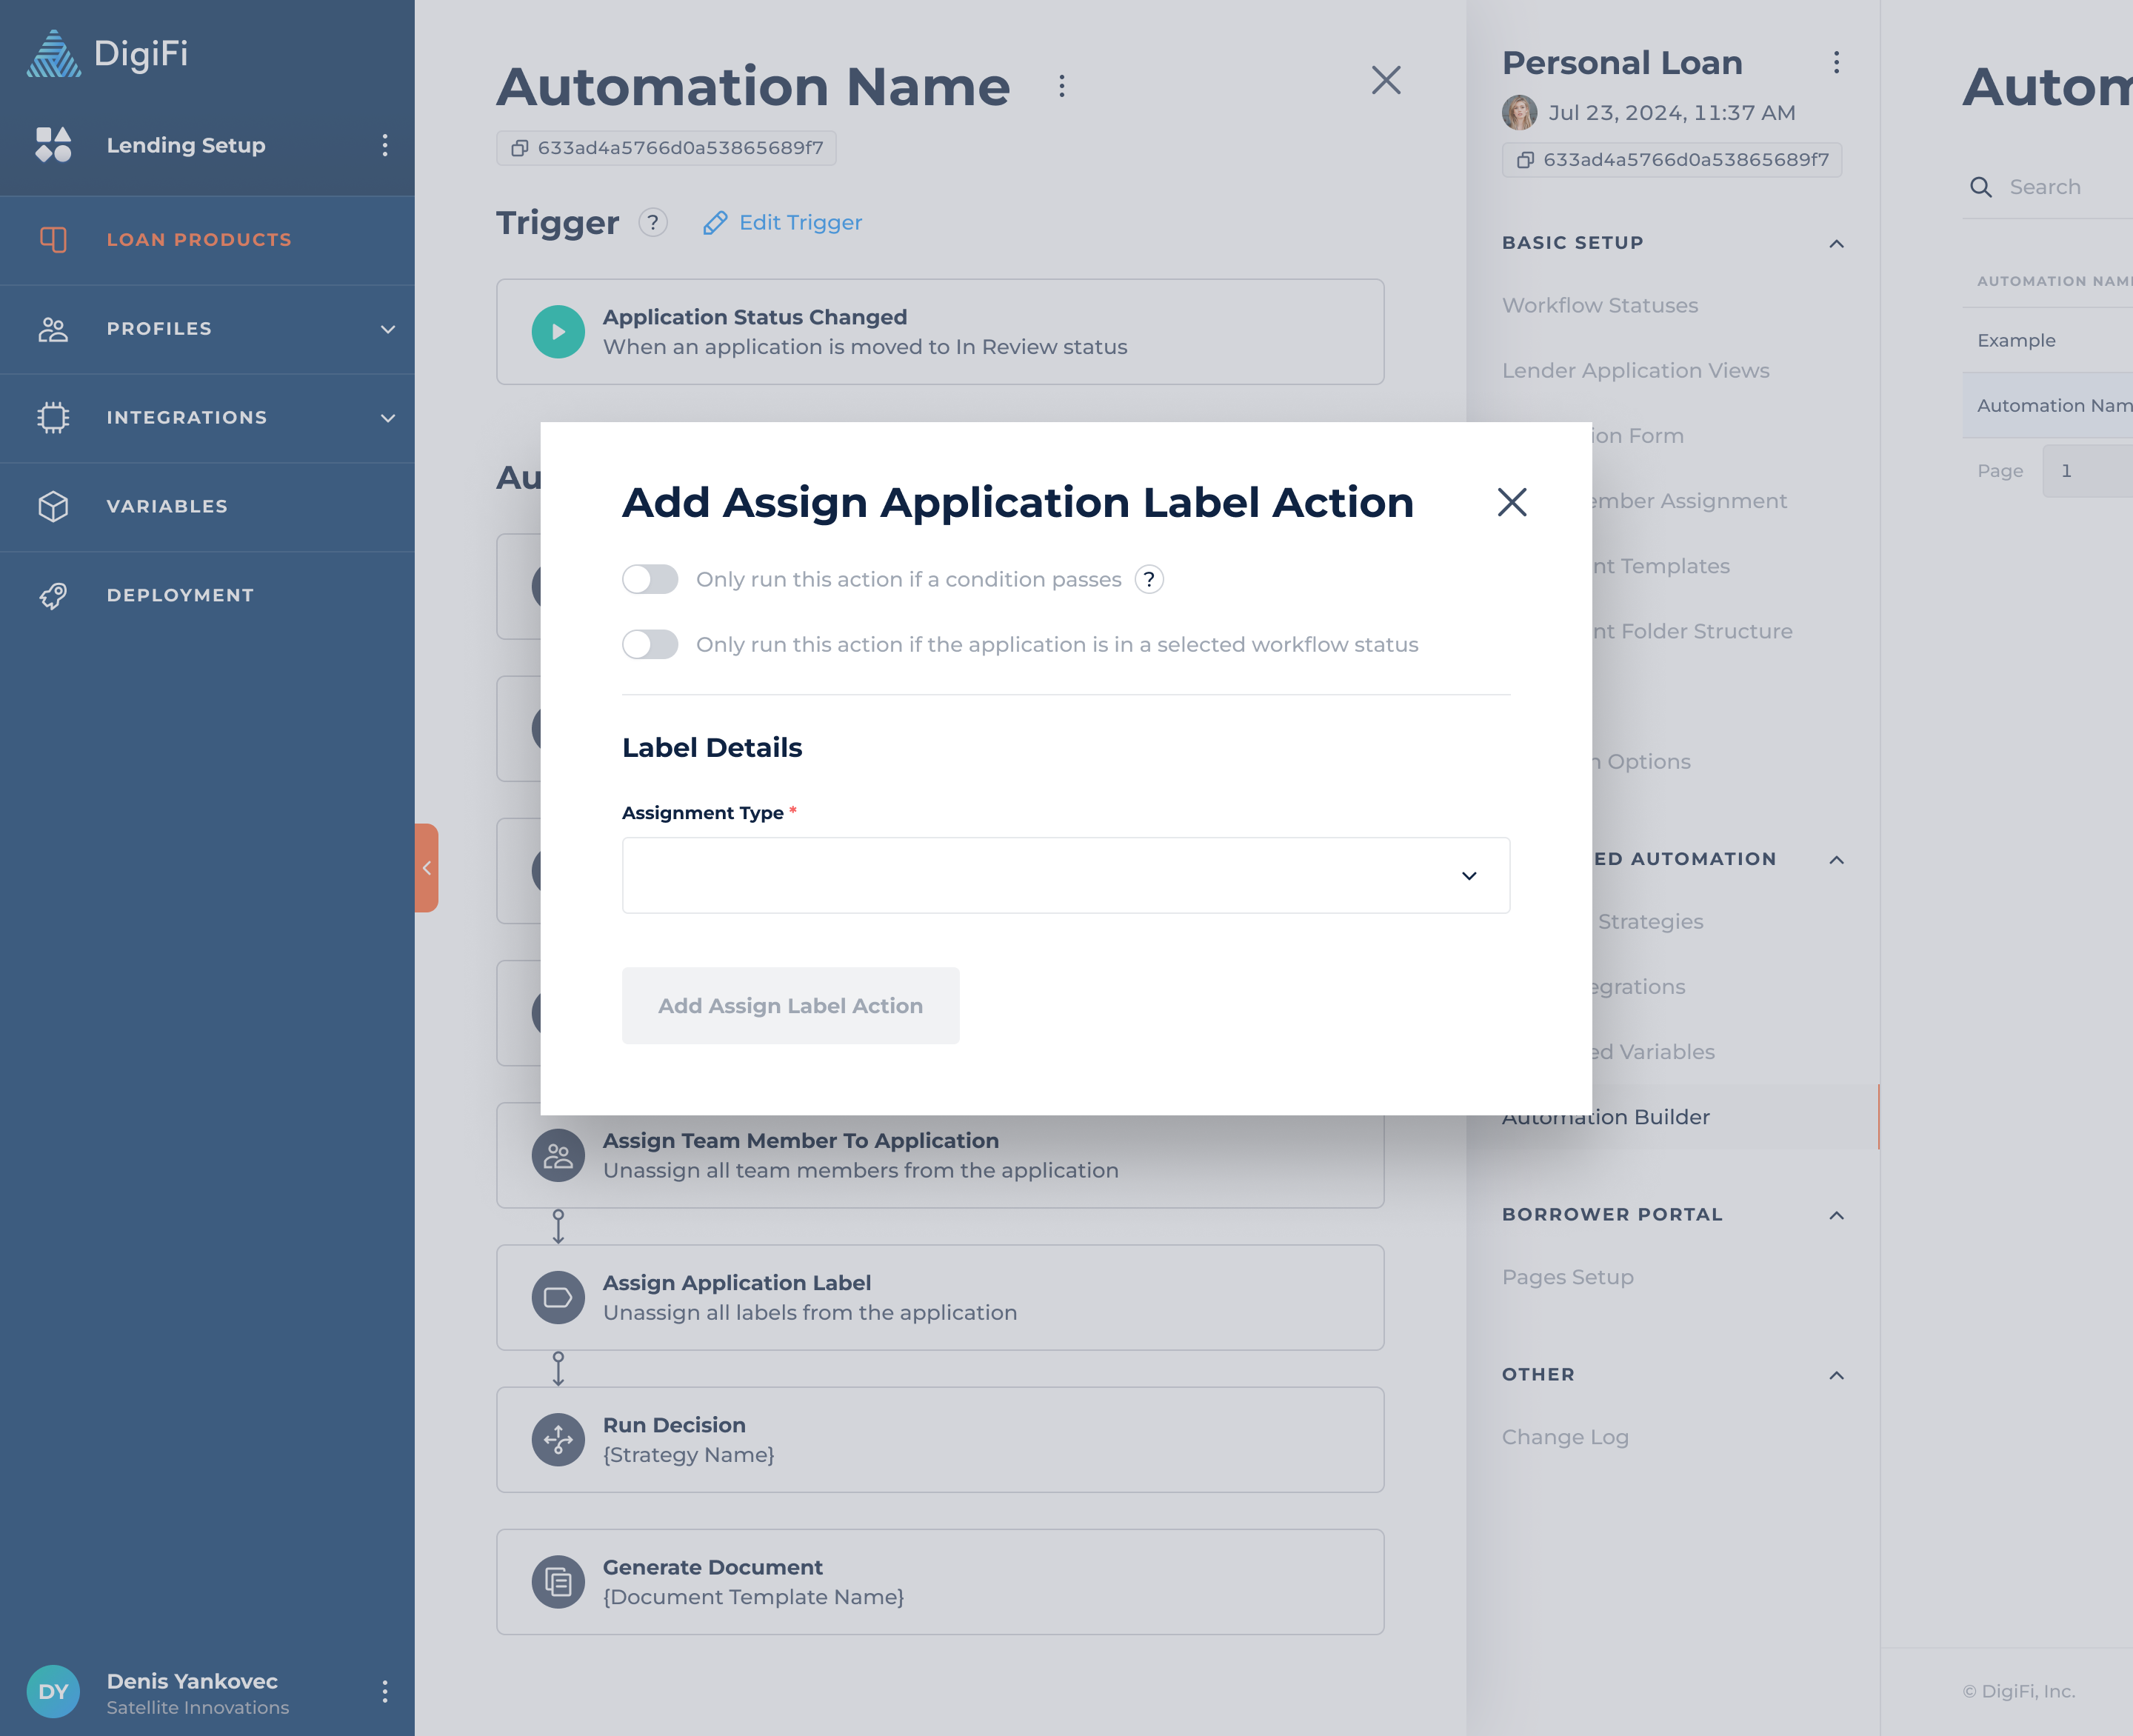Image resolution: width=2133 pixels, height=1736 pixels.
Task: Enable run action only if condition passes
Action: point(650,578)
